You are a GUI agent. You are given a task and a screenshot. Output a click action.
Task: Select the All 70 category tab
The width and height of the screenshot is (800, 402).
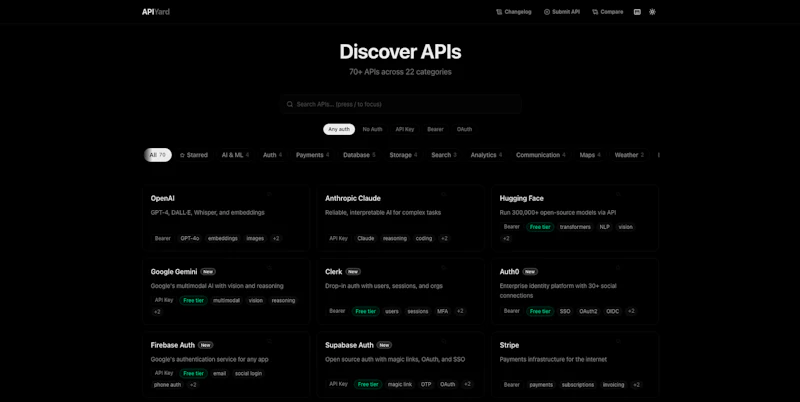coord(158,155)
